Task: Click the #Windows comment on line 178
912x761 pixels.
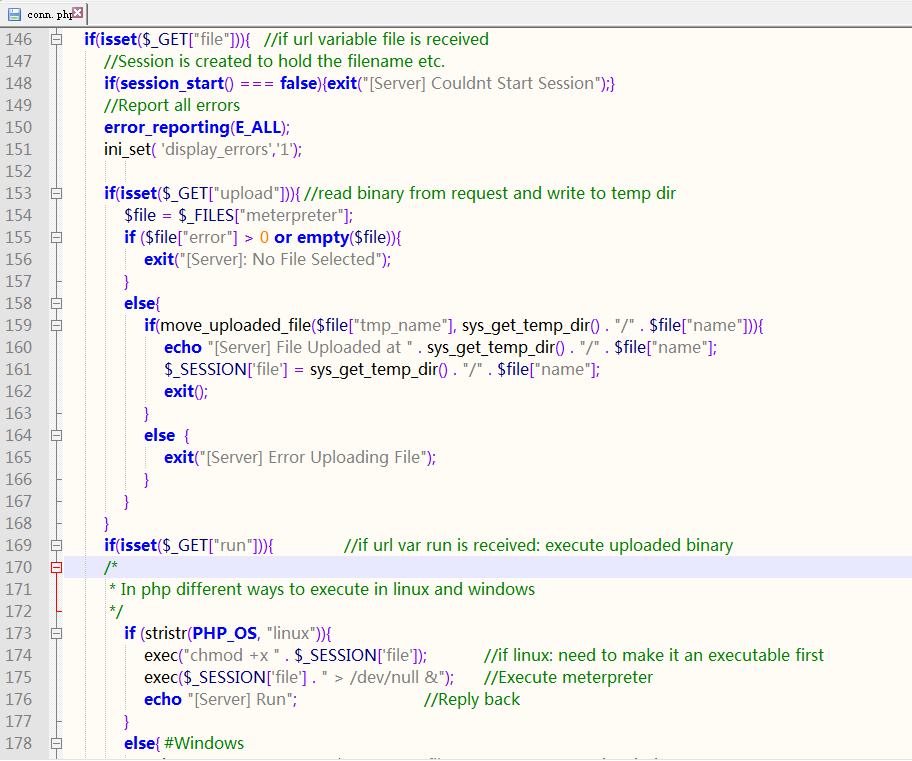Action: tap(204, 744)
